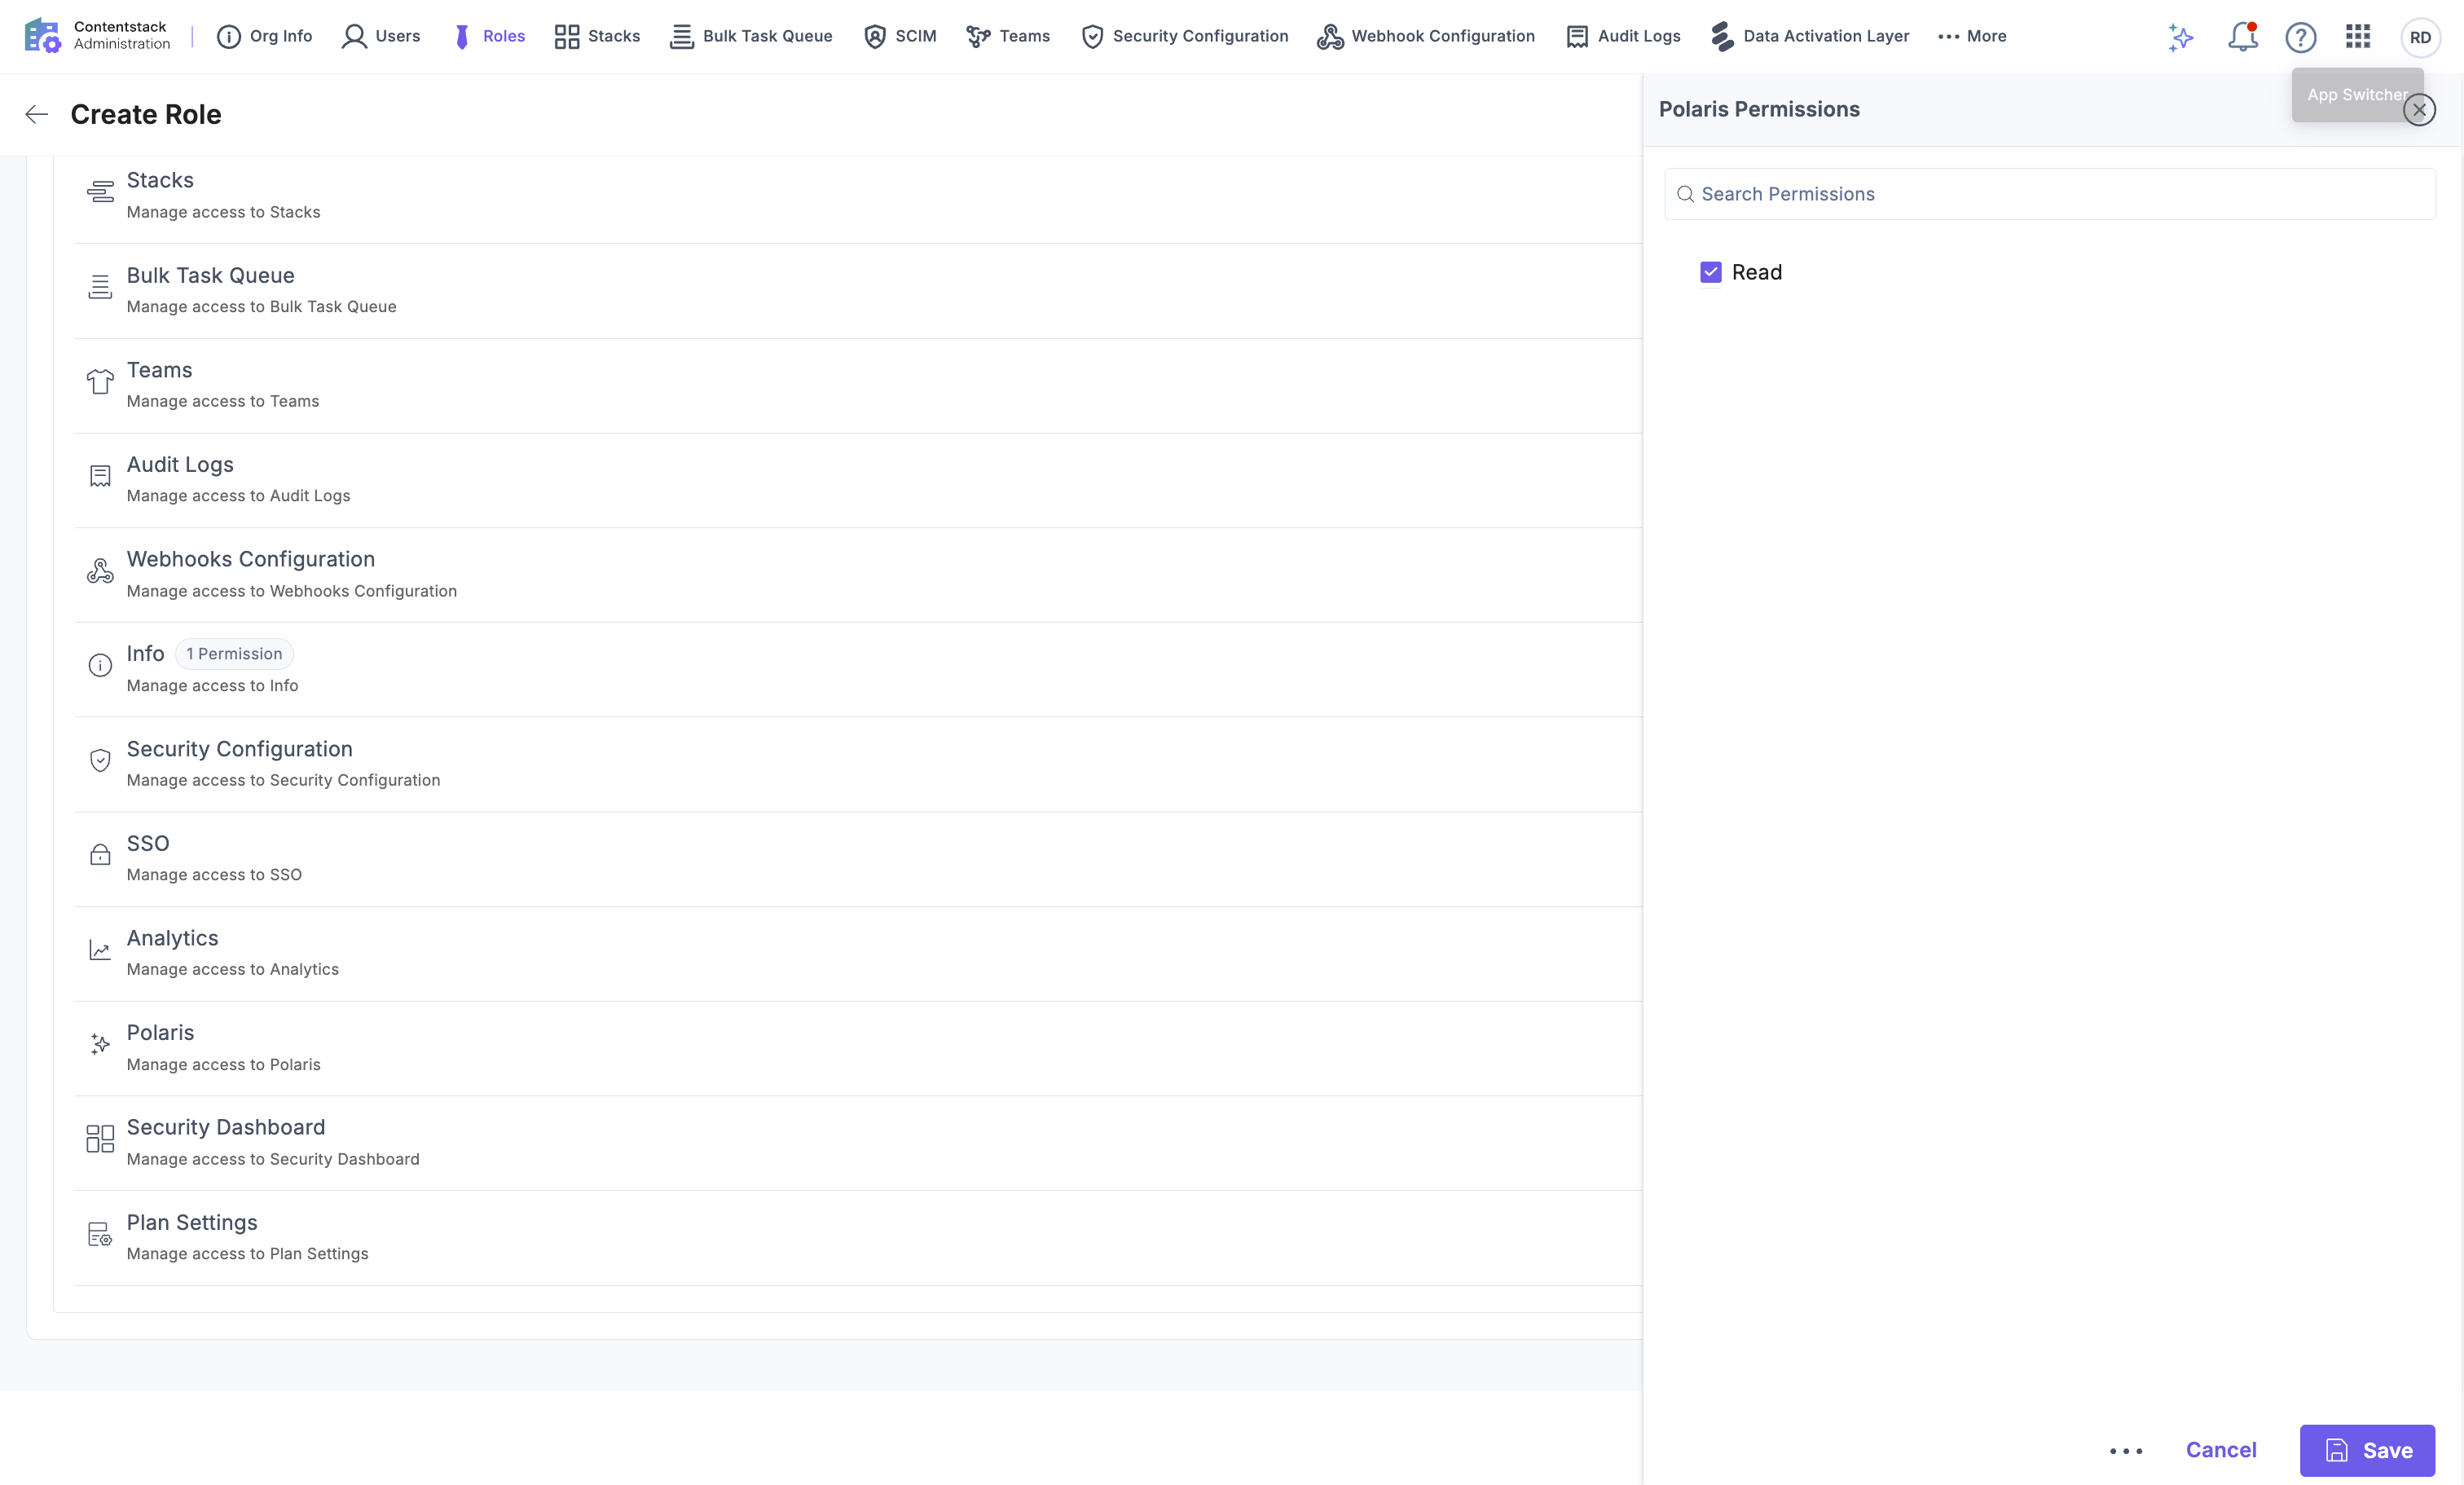Click the three-dots options beside Cancel
Viewport: 2464px width, 1485px height.
[2126, 1451]
